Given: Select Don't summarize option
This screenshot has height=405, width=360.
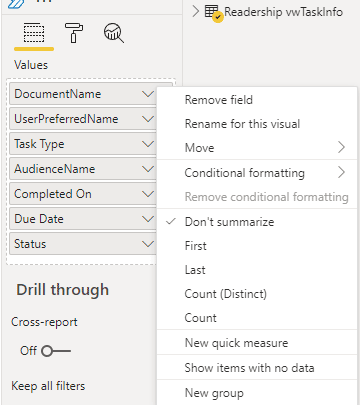Looking at the screenshot, I should (x=257, y=222).
